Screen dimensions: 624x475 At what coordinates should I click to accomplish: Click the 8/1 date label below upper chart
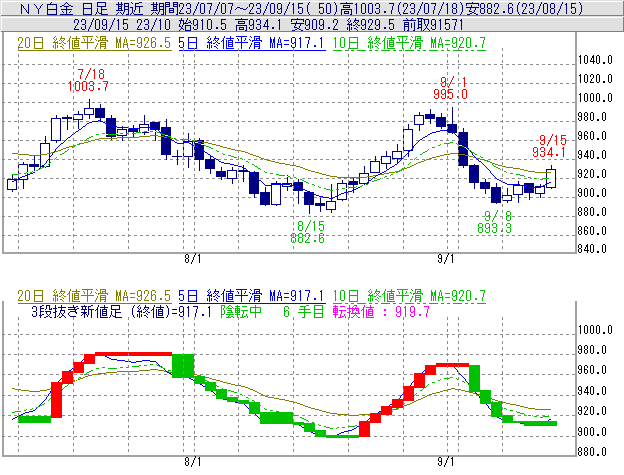(193, 259)
